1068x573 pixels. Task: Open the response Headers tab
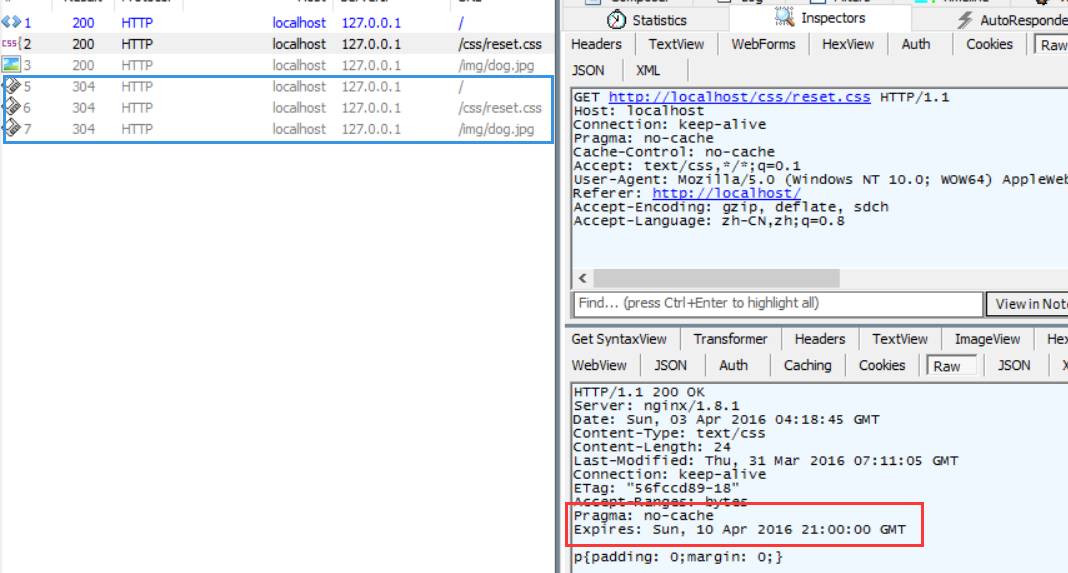pyautogui.click(x=819, y=339)
